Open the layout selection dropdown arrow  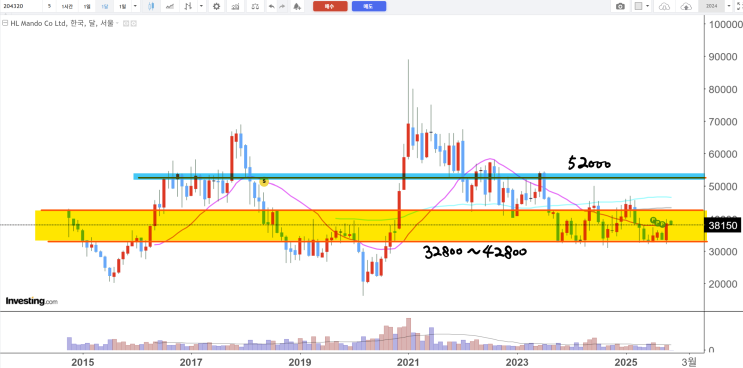coord(647,6)
